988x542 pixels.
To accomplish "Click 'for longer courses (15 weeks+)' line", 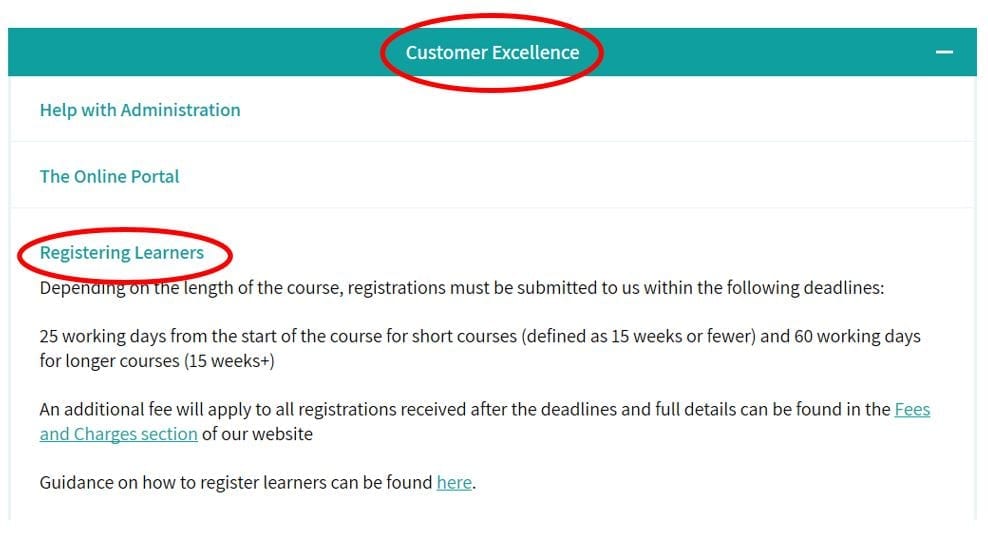I will (157, 361).
